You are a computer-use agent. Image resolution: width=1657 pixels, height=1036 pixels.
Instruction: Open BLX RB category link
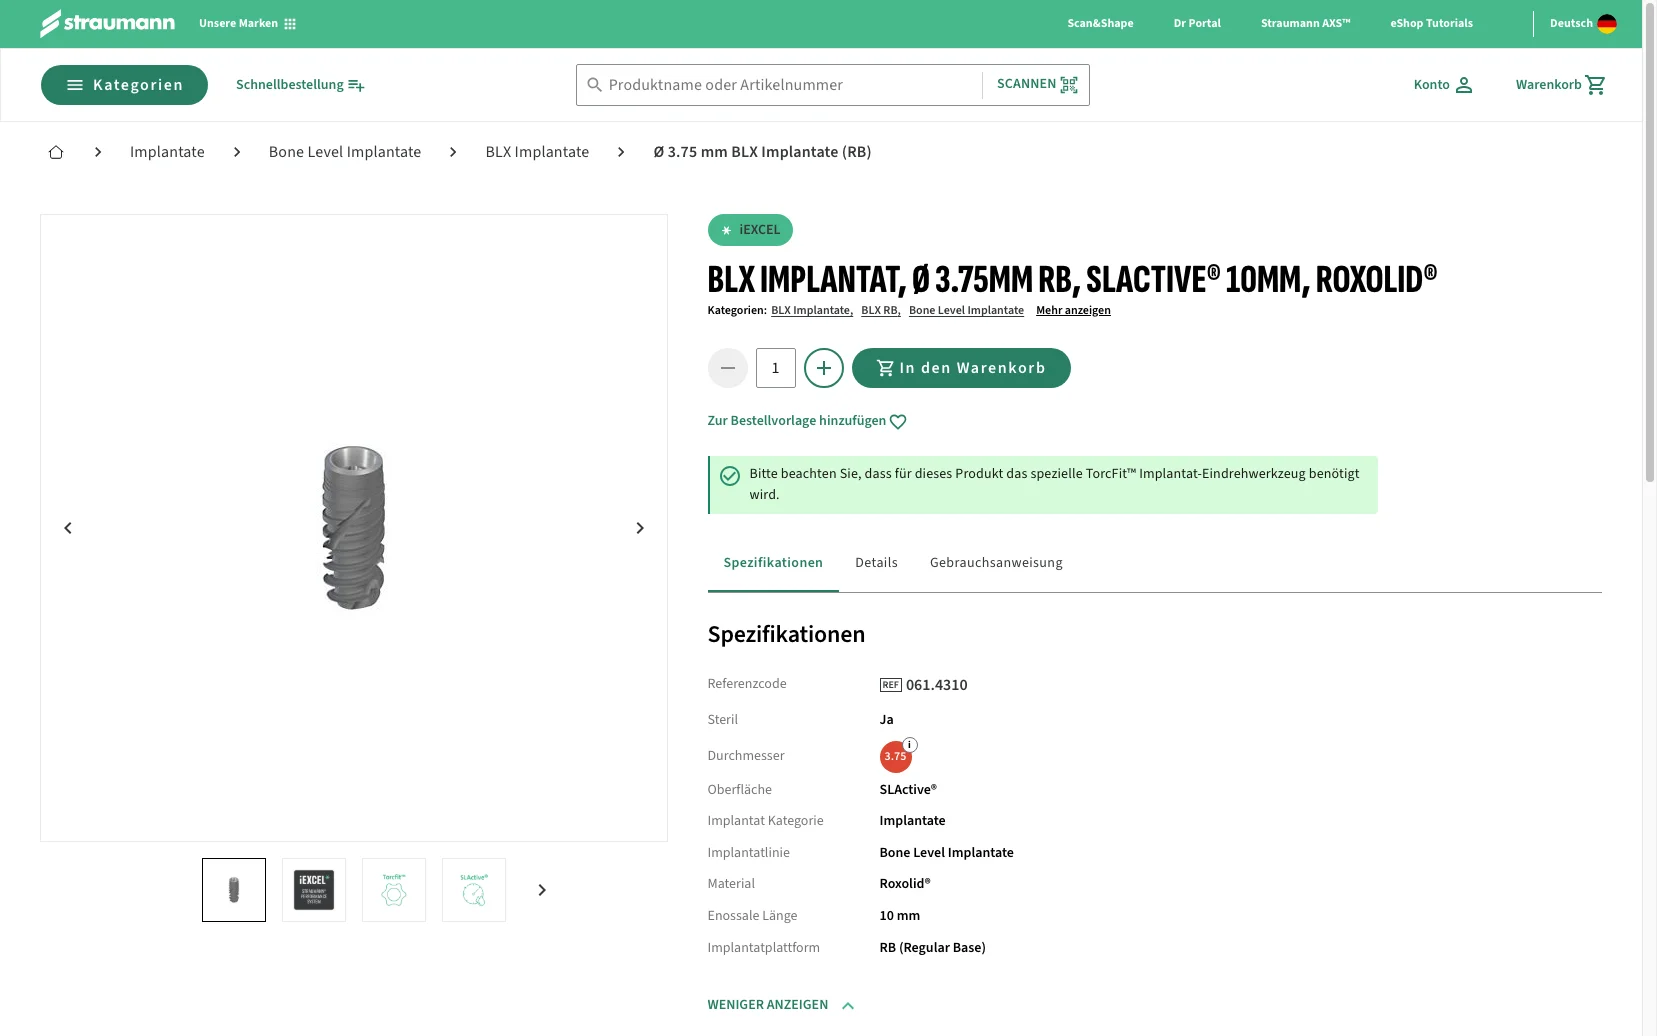881,310
